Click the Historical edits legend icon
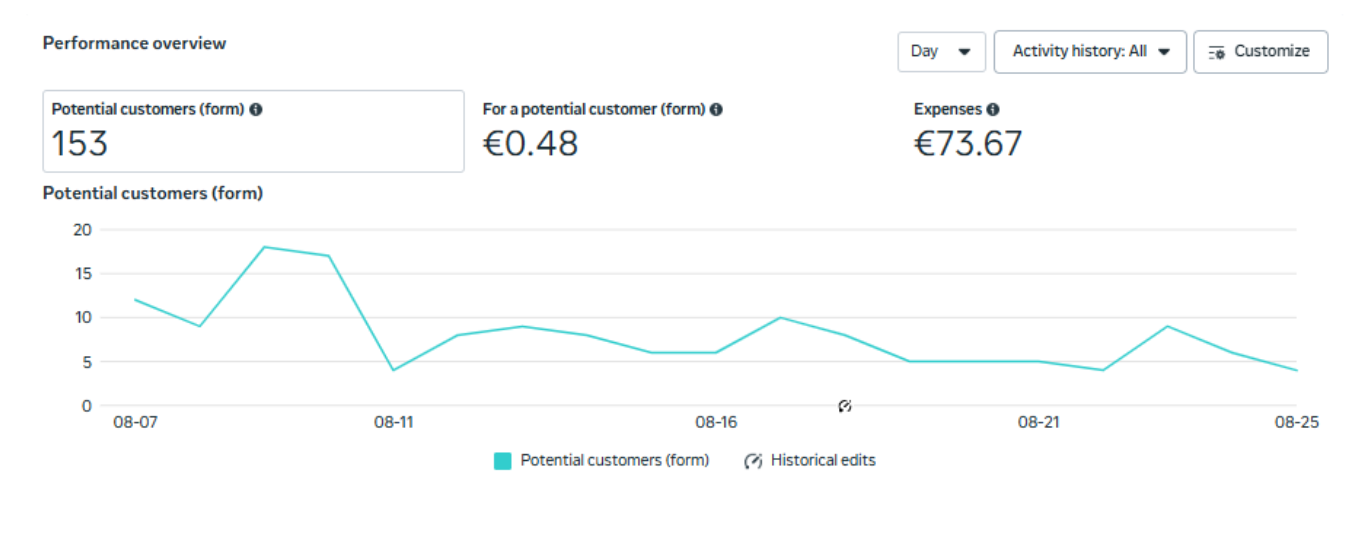 point(753,461)
